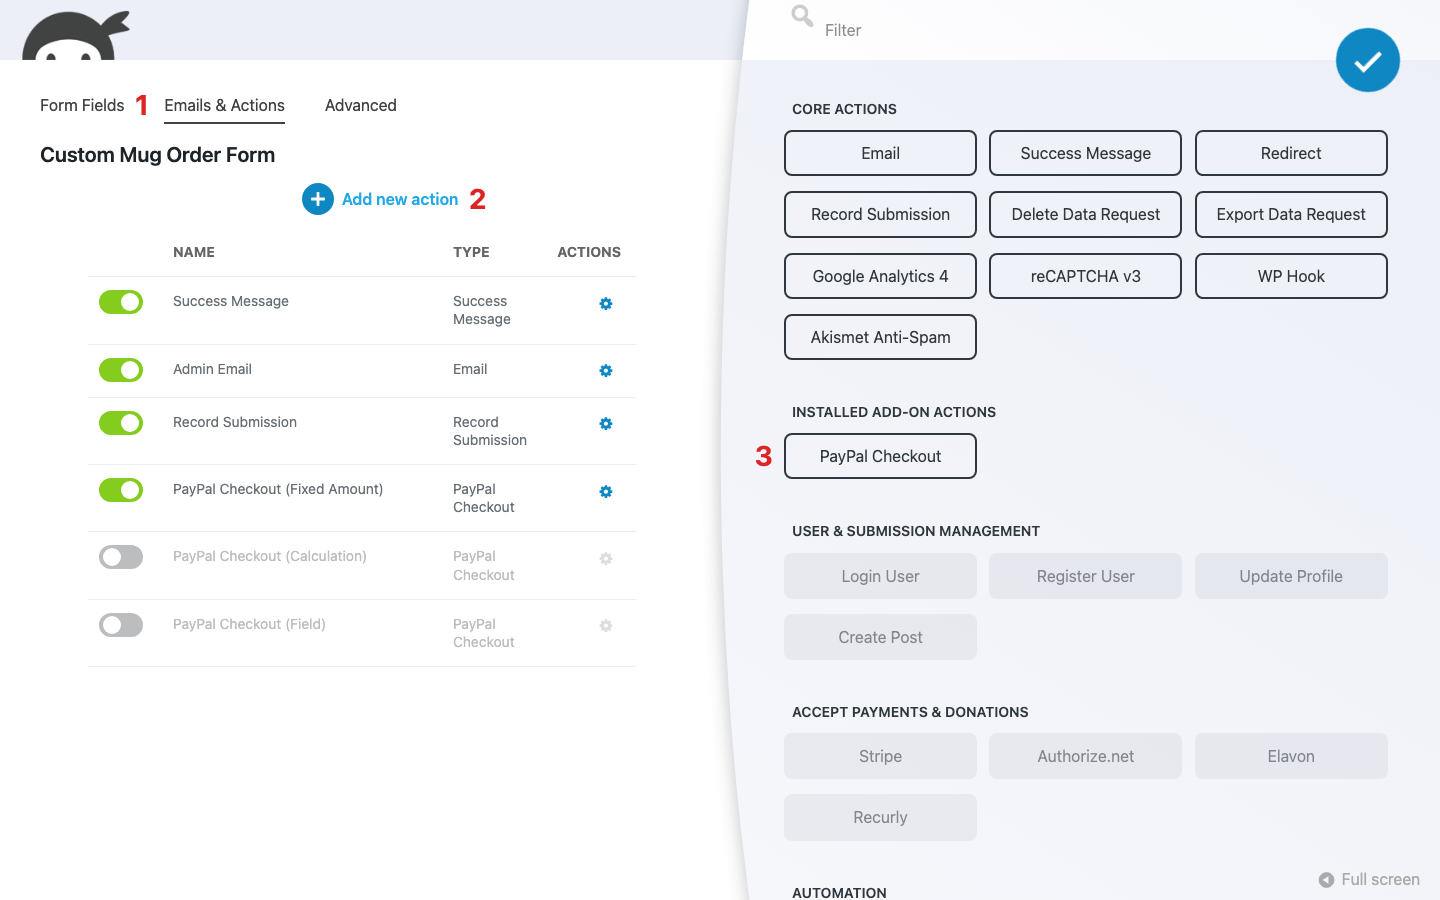Click the Elavon payment action
1440x900 pixels.
click(1291, 756)
